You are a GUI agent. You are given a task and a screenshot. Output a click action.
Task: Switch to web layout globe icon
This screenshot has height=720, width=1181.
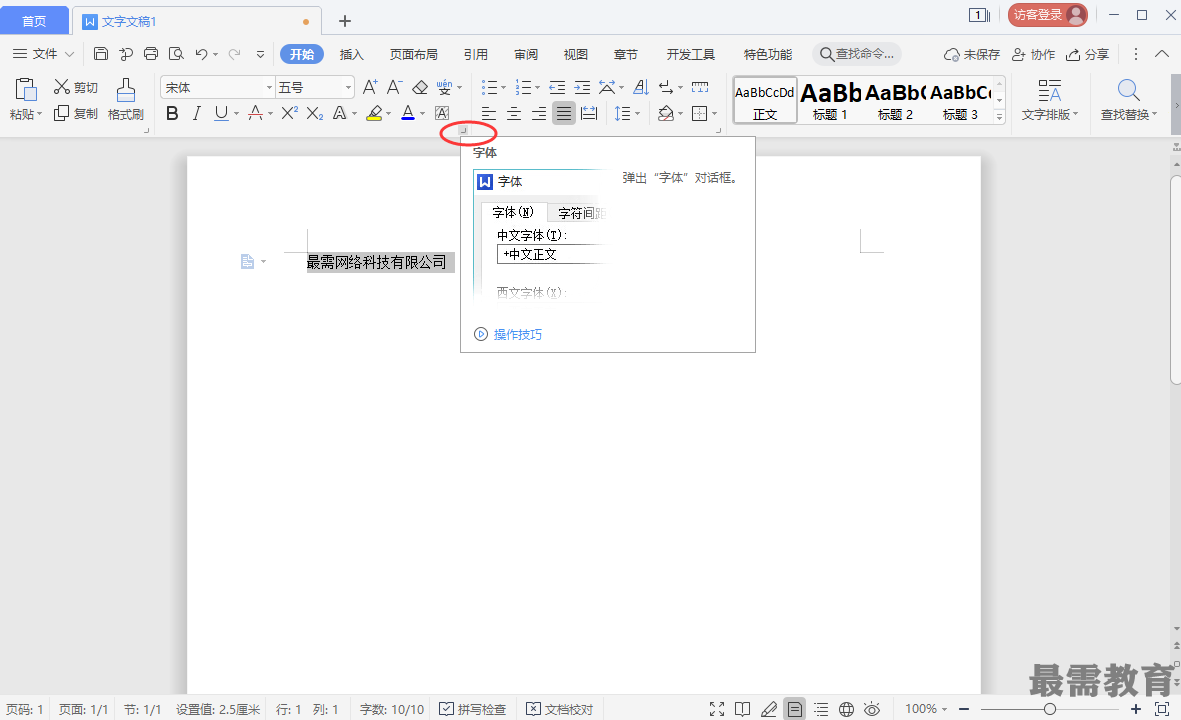point(847,709)
